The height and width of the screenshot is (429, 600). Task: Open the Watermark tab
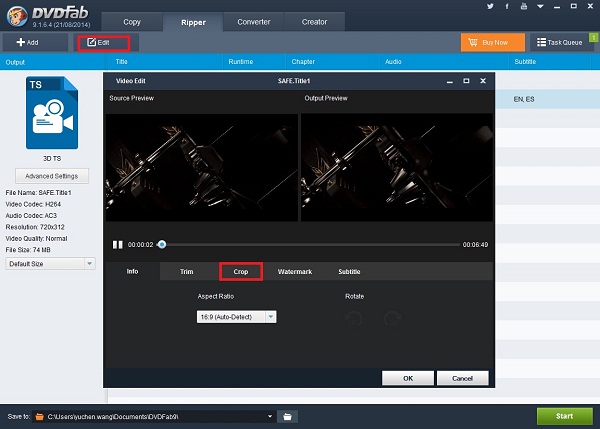click(295, 271)
